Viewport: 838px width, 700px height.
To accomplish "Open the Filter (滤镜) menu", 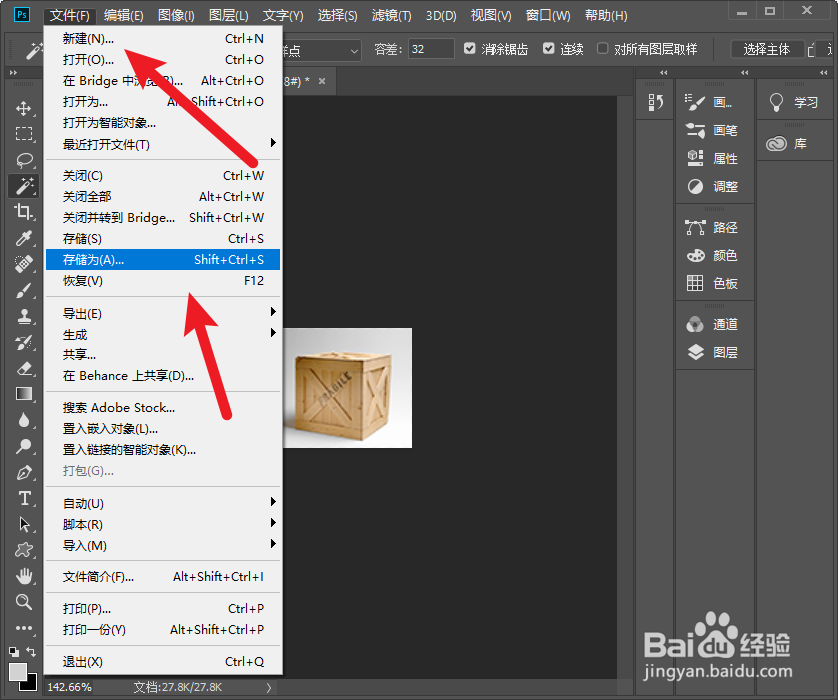I will [391, 15].
